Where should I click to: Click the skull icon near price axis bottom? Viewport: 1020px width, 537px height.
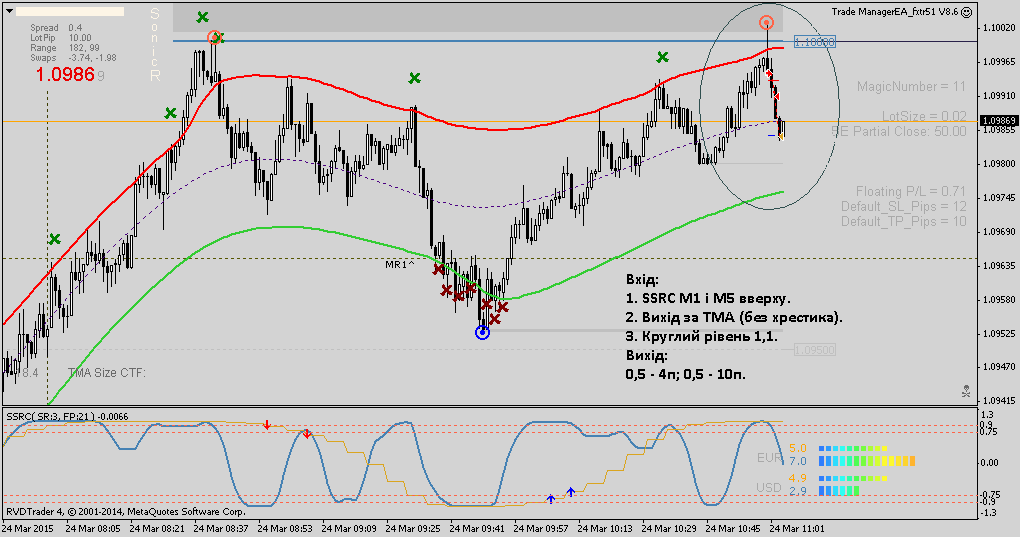(x=967, y=391)
